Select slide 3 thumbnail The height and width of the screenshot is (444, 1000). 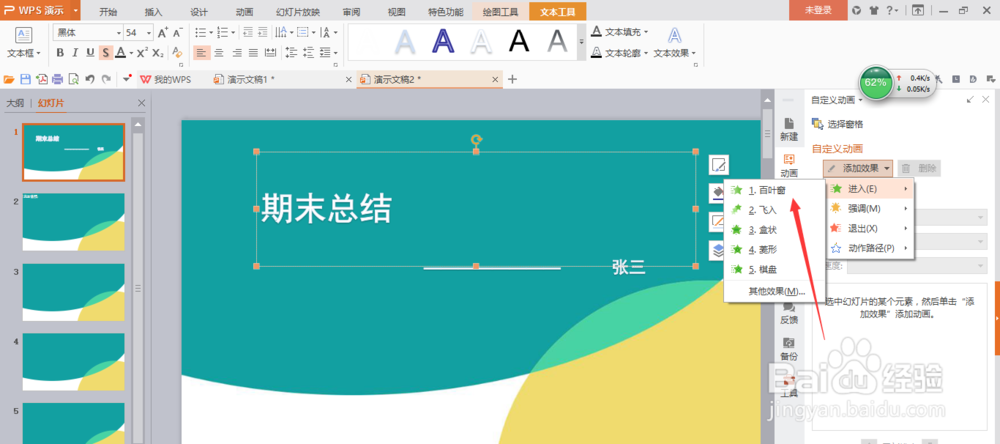tap(74, 292)
